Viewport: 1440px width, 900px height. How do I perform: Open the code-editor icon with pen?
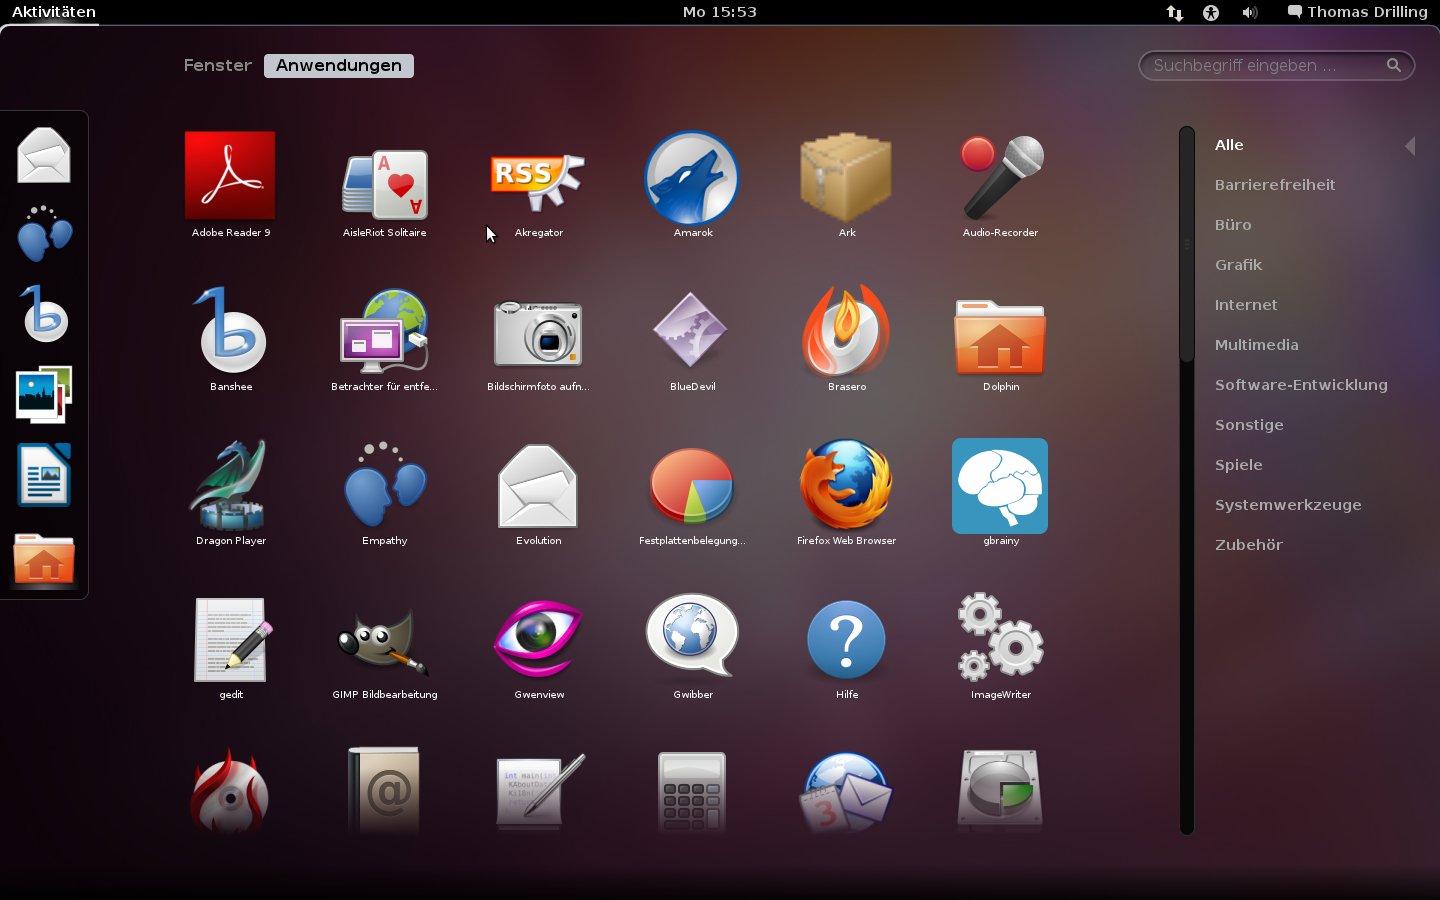[x=538, y=792]
